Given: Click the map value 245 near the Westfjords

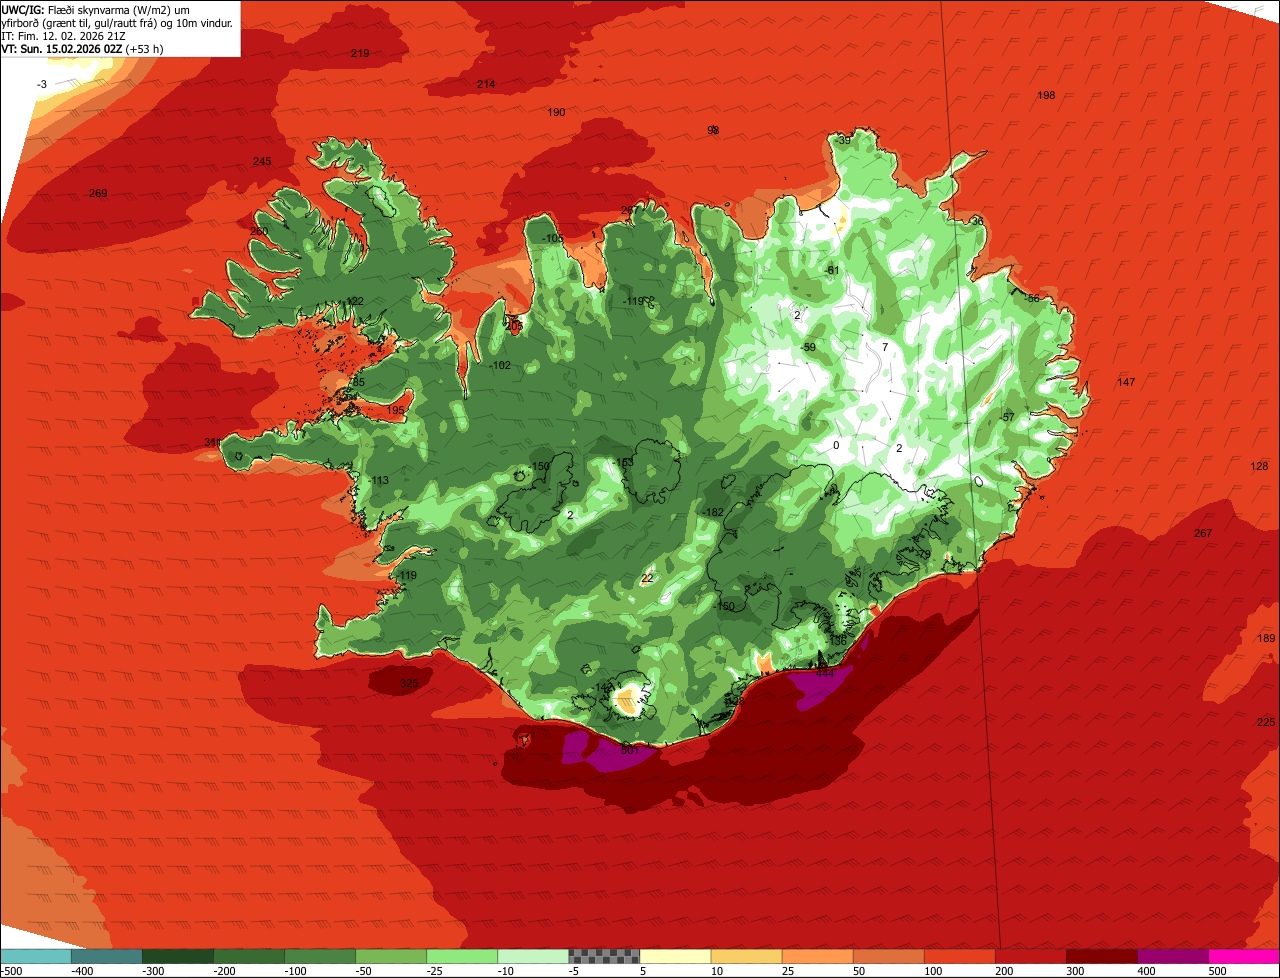Looking at the screenshot, I should point(262,161).
